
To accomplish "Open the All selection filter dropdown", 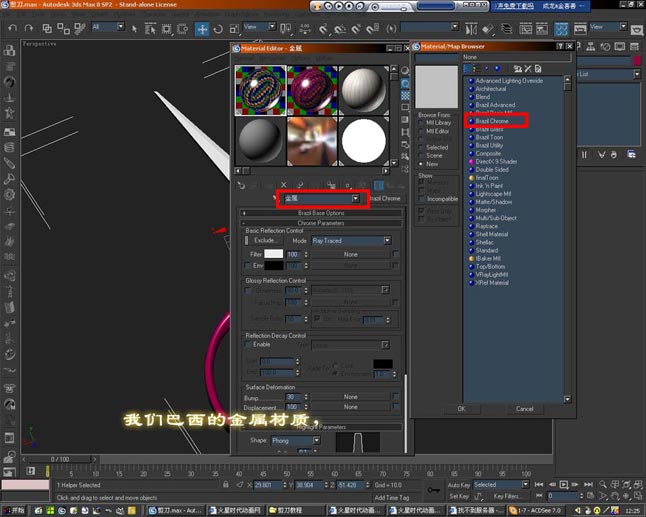I will pyautogui.click(x=120, y=27).
